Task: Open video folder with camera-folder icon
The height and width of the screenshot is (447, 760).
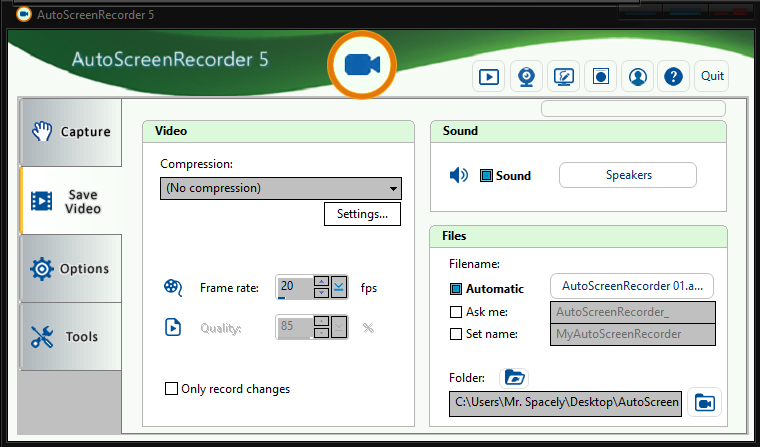Action: coord(704,402)
